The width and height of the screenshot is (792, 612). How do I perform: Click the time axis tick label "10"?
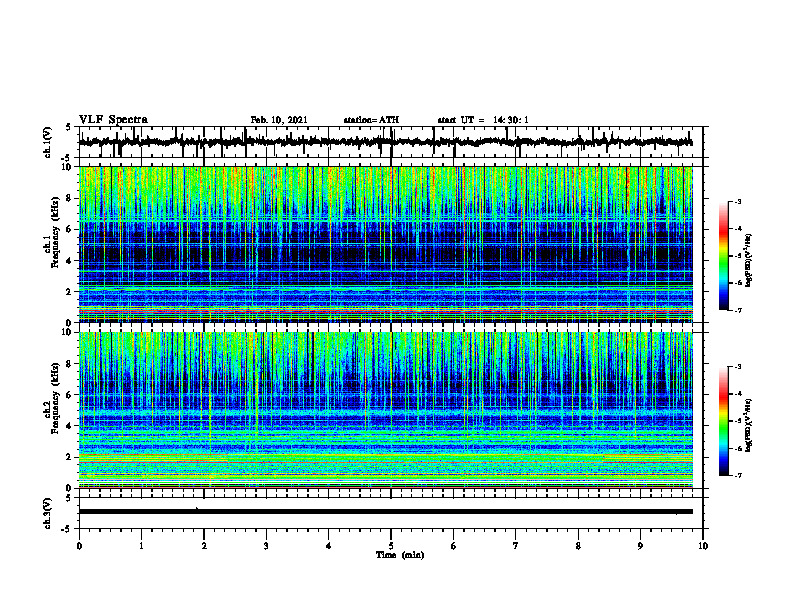pyautogui.click(x=703, y=546)
